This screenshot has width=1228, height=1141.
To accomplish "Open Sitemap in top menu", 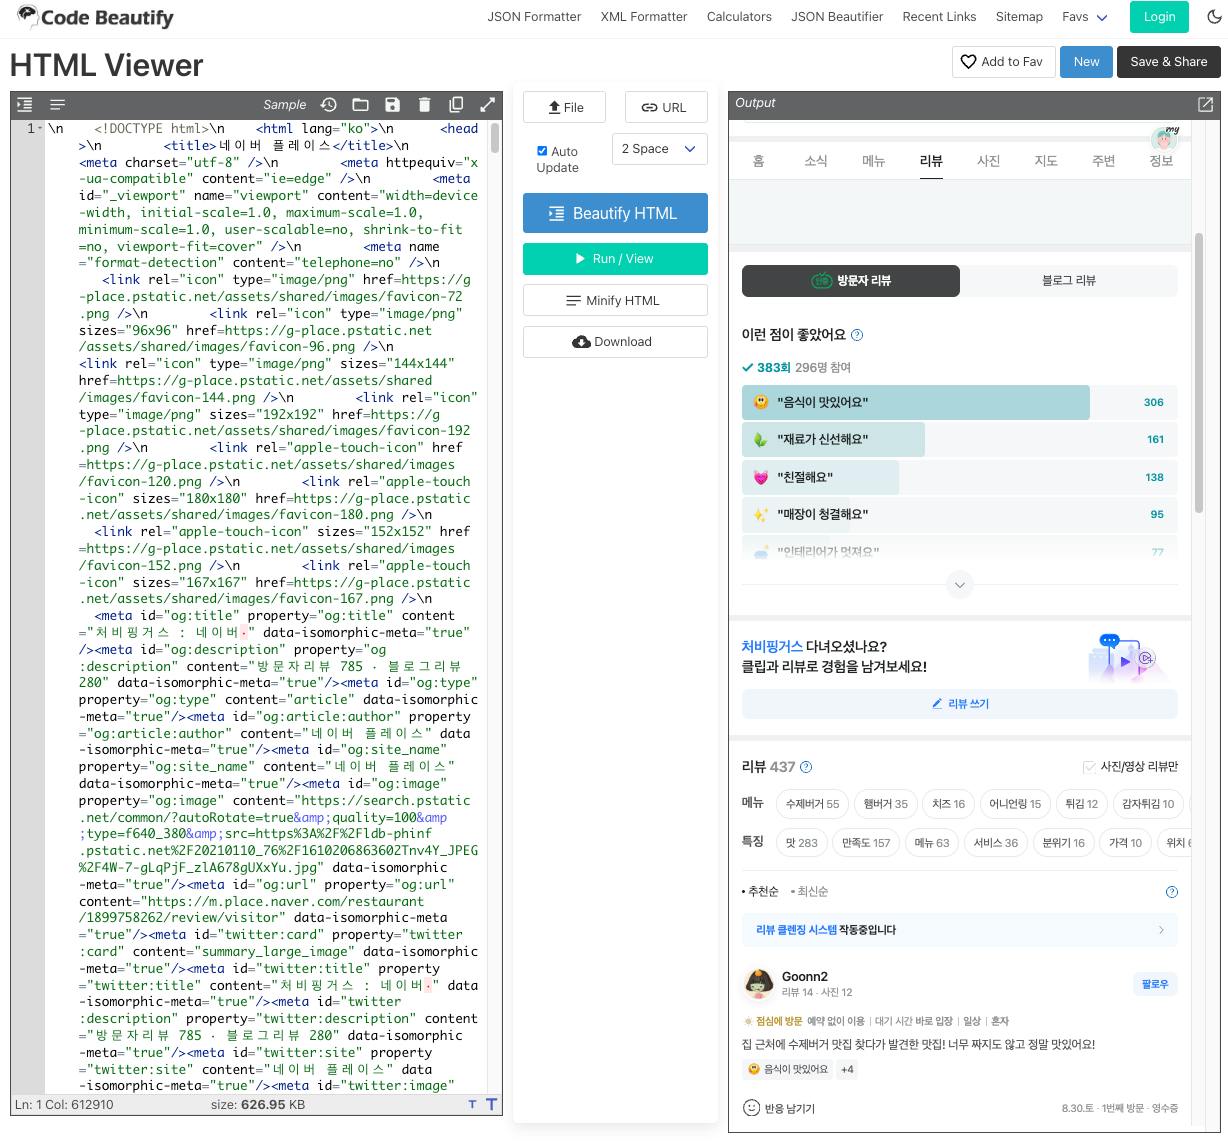I will [x=1019, y=17].
